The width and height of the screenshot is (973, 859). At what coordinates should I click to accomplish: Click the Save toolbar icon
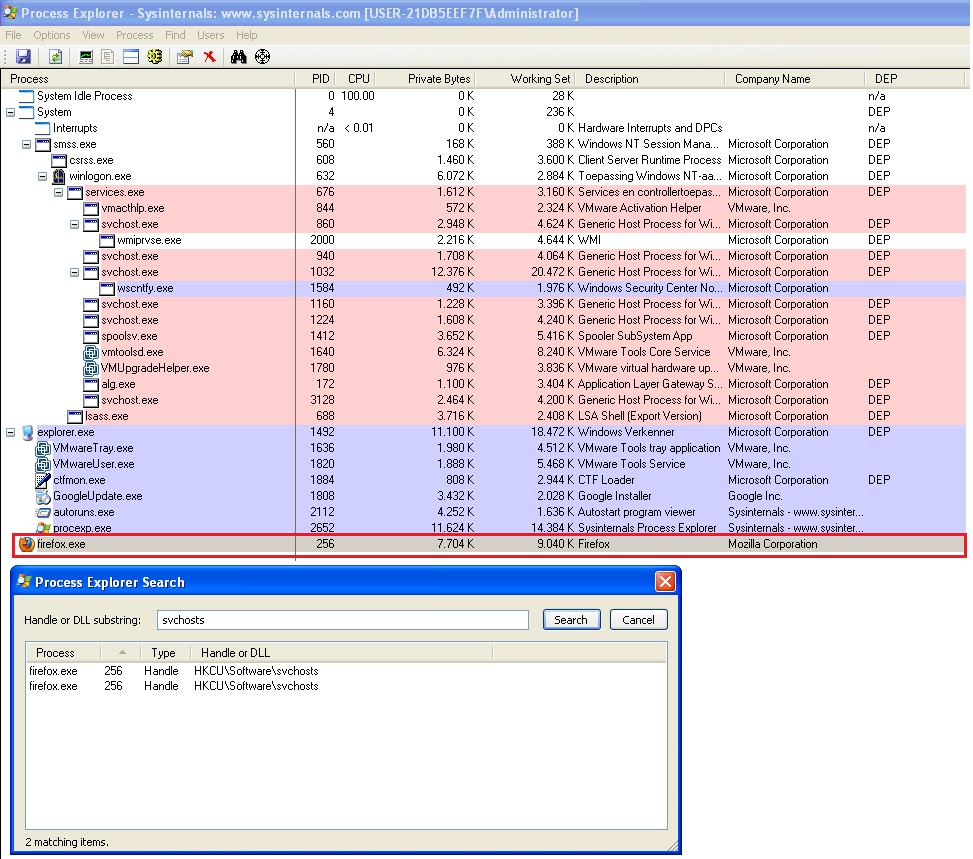pos(23,56)
